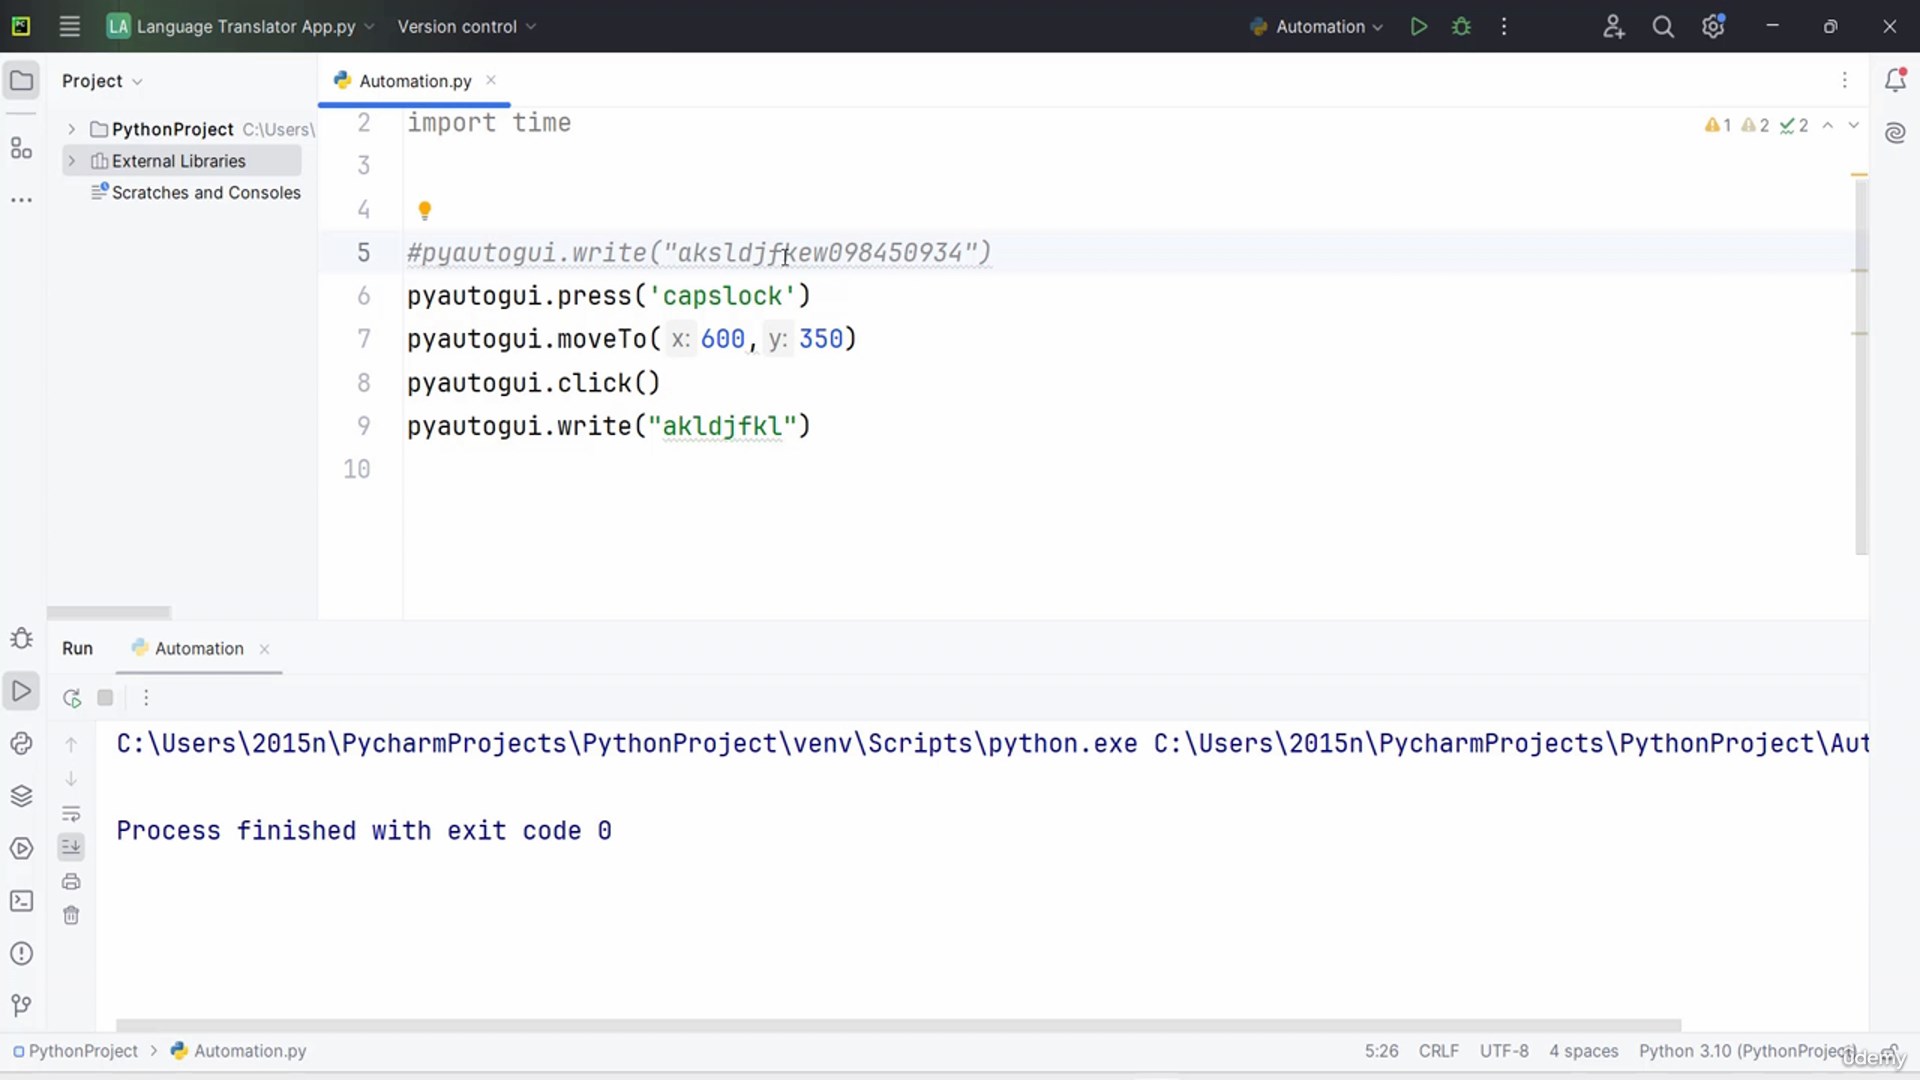Screen dimensions: 1920x1080
Task: Open the warnings count inspection widget
Action: click(1757, 125)
